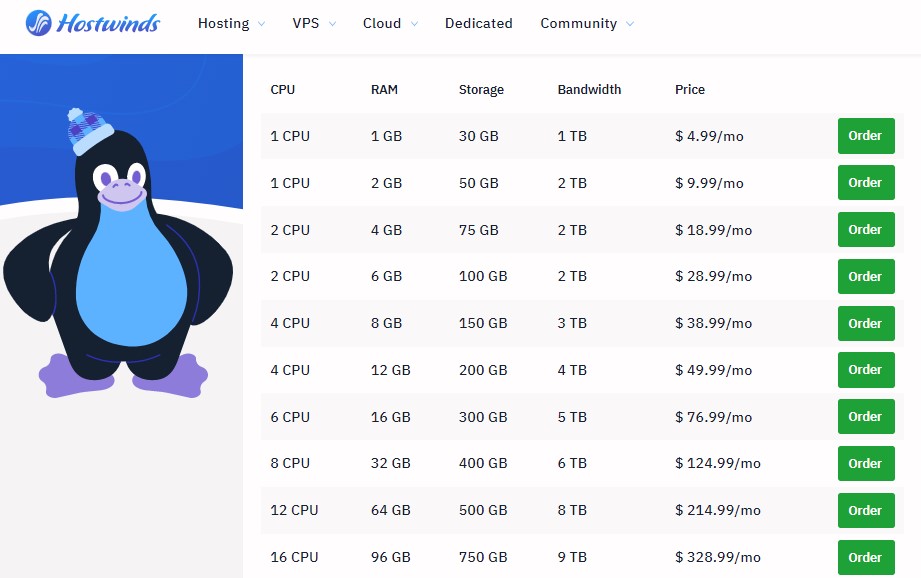
Task: Select the Hosting menu label
Action: point(223,23)
